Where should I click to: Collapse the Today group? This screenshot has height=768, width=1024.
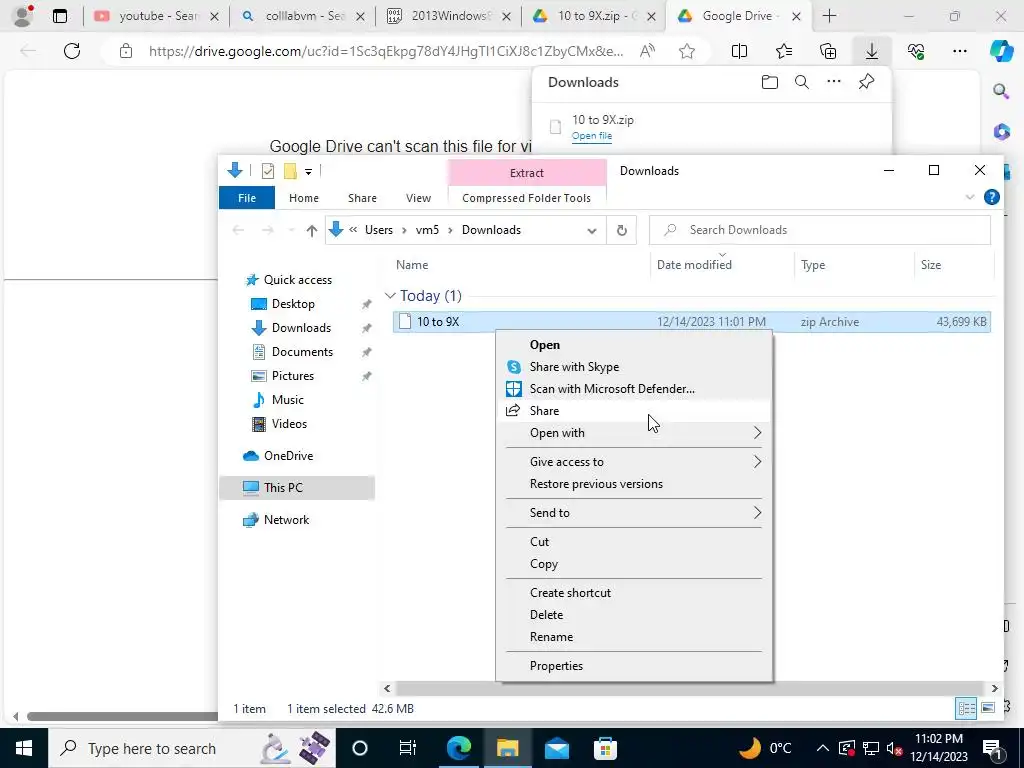coord(390,296)
